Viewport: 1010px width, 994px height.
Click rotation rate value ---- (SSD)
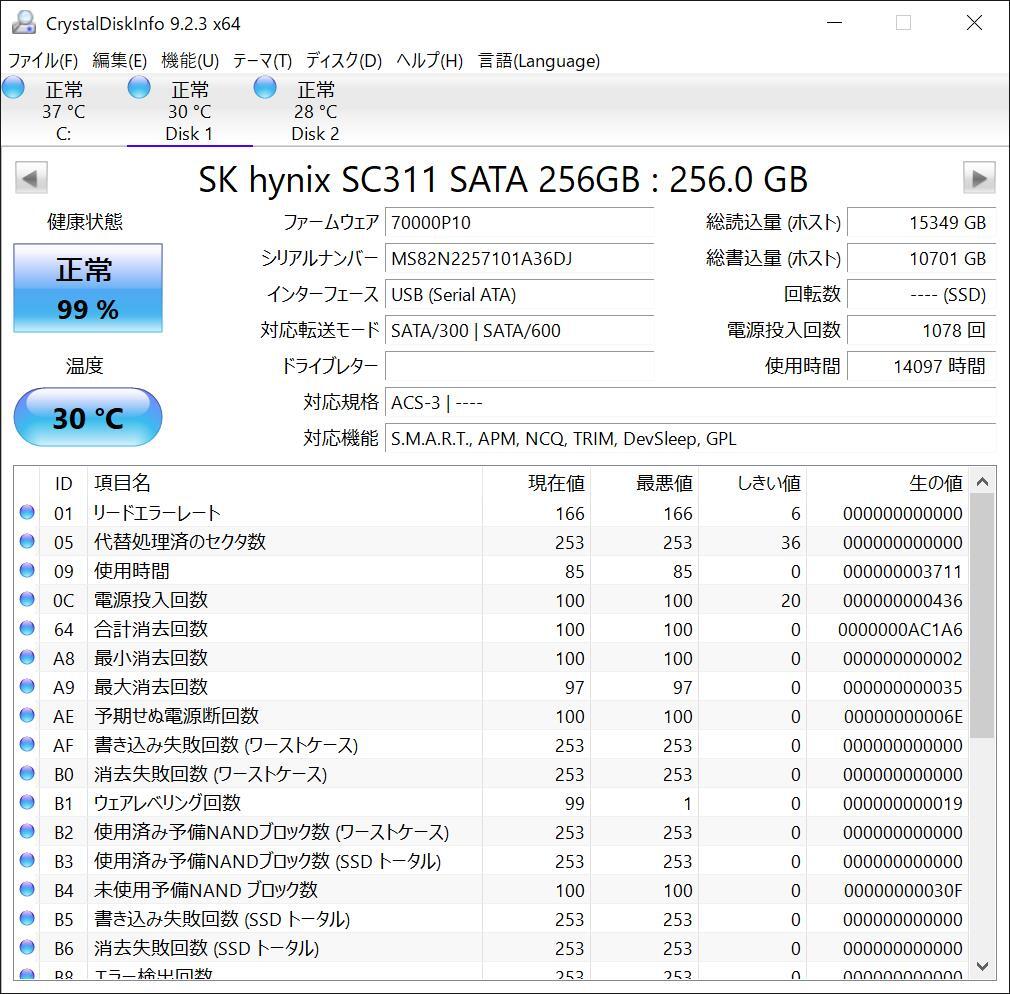click(921, 295)
